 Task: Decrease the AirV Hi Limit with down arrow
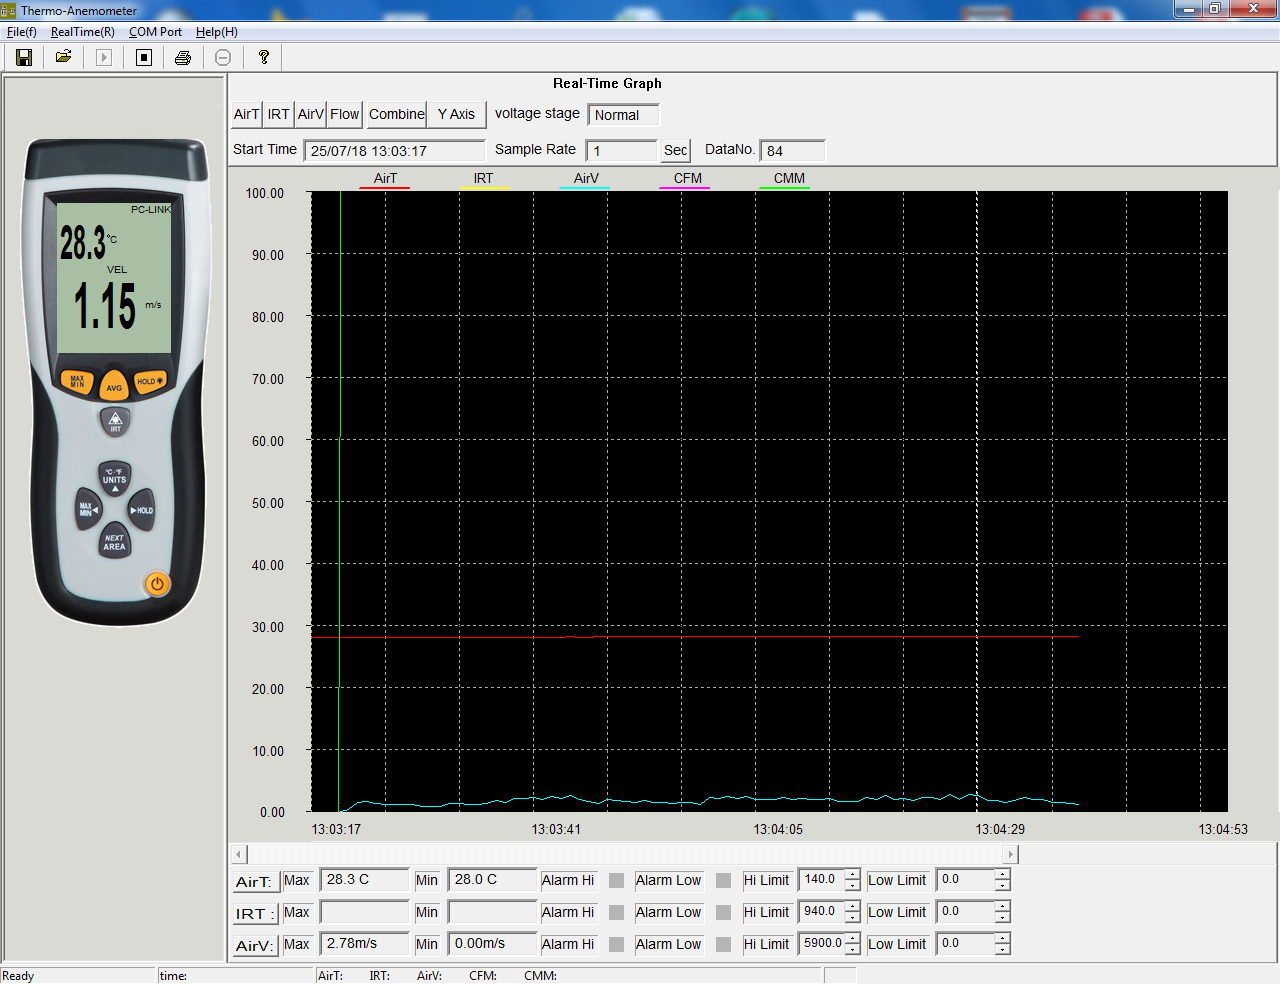click(852, 949)
